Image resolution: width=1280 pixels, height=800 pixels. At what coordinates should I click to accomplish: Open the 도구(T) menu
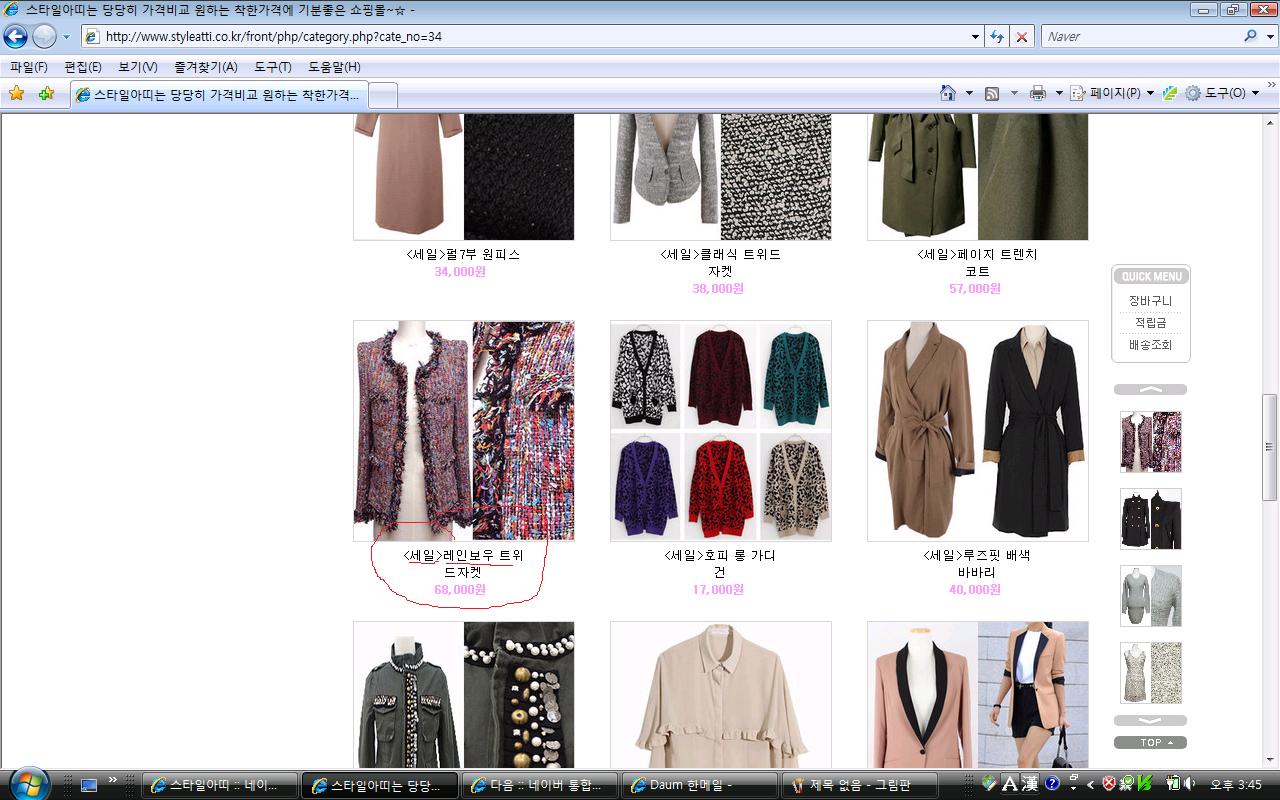273,67
